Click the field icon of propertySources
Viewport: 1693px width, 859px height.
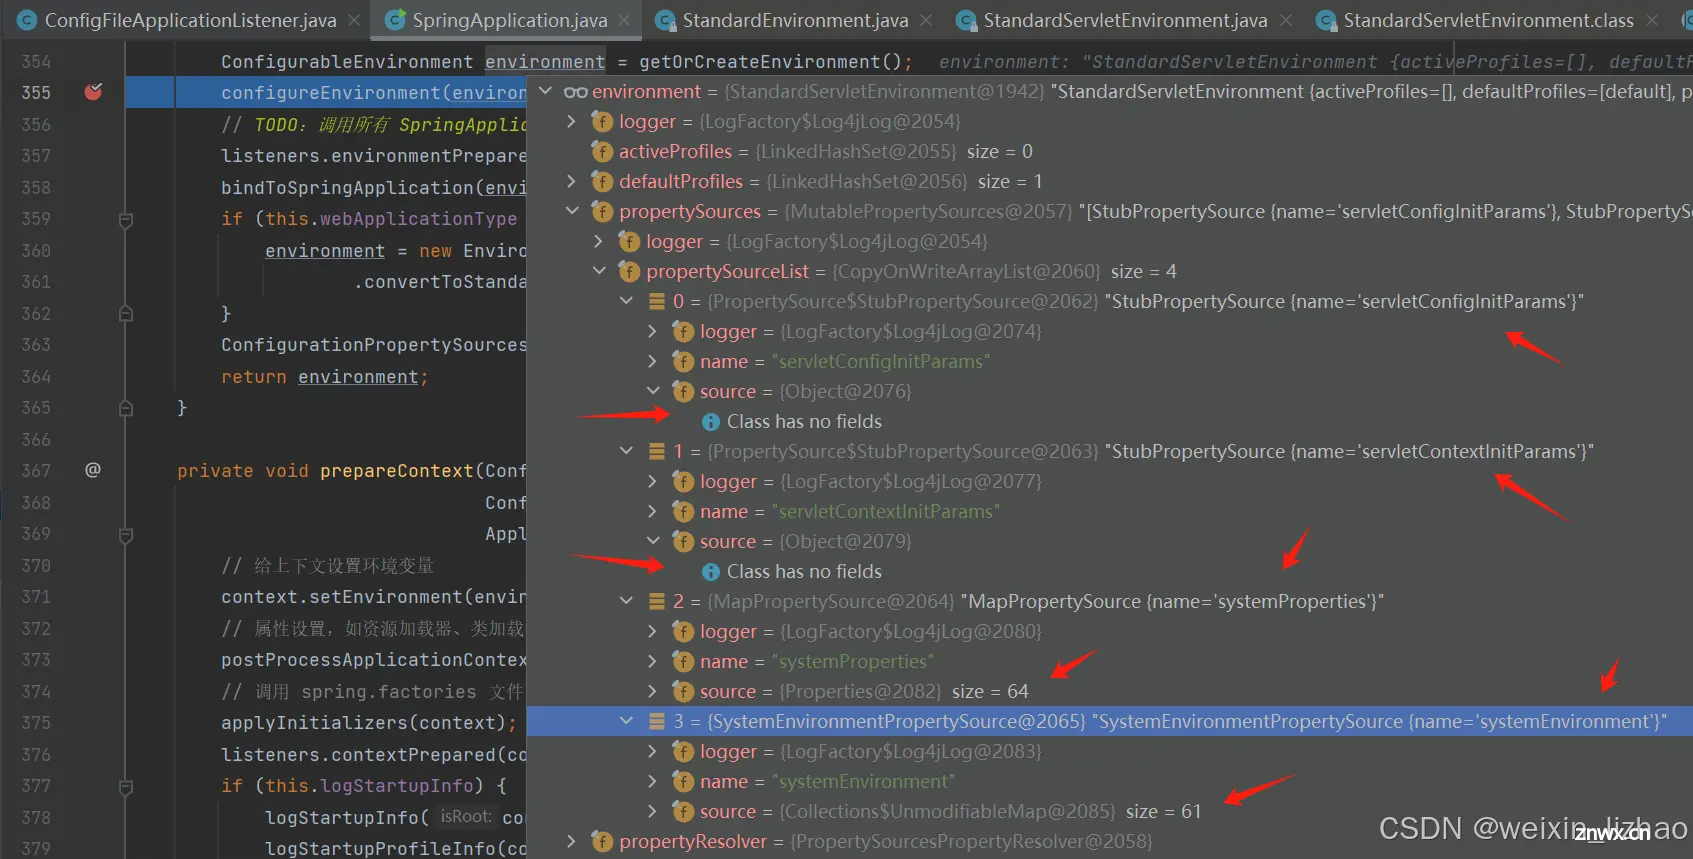(602, 211)
